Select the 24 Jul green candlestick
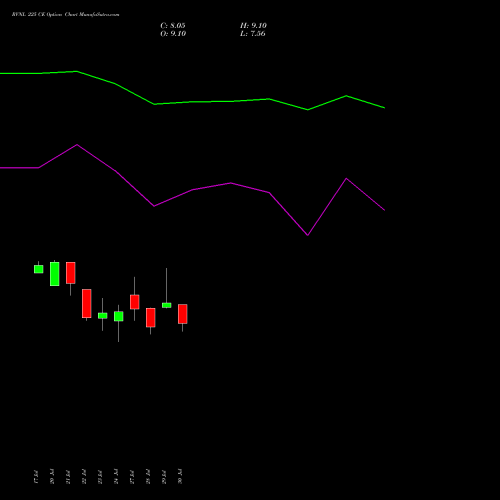Image resolution: width=500 pixels, height=500 pixels. tap(119, 316)
